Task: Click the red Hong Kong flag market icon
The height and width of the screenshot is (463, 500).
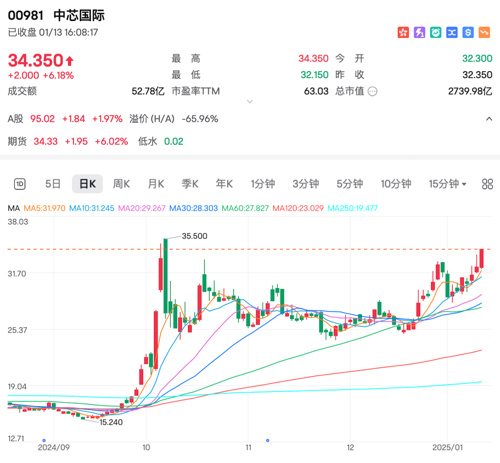Action: click(x=403, y=32)
